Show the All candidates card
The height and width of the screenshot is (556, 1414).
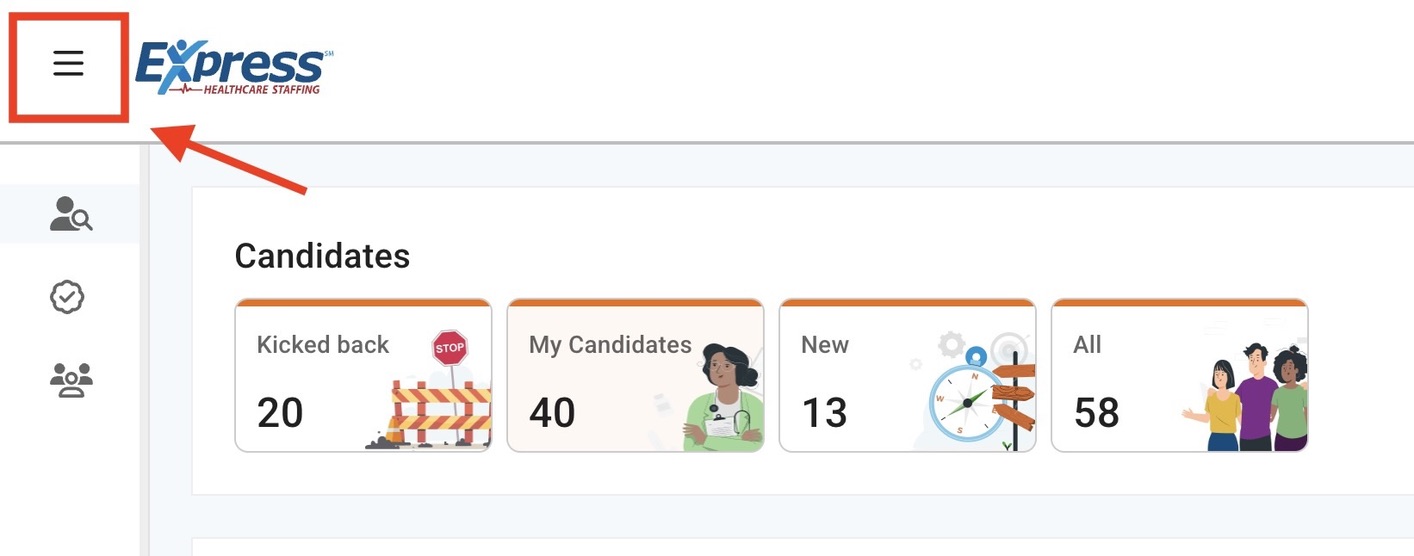1087,345
